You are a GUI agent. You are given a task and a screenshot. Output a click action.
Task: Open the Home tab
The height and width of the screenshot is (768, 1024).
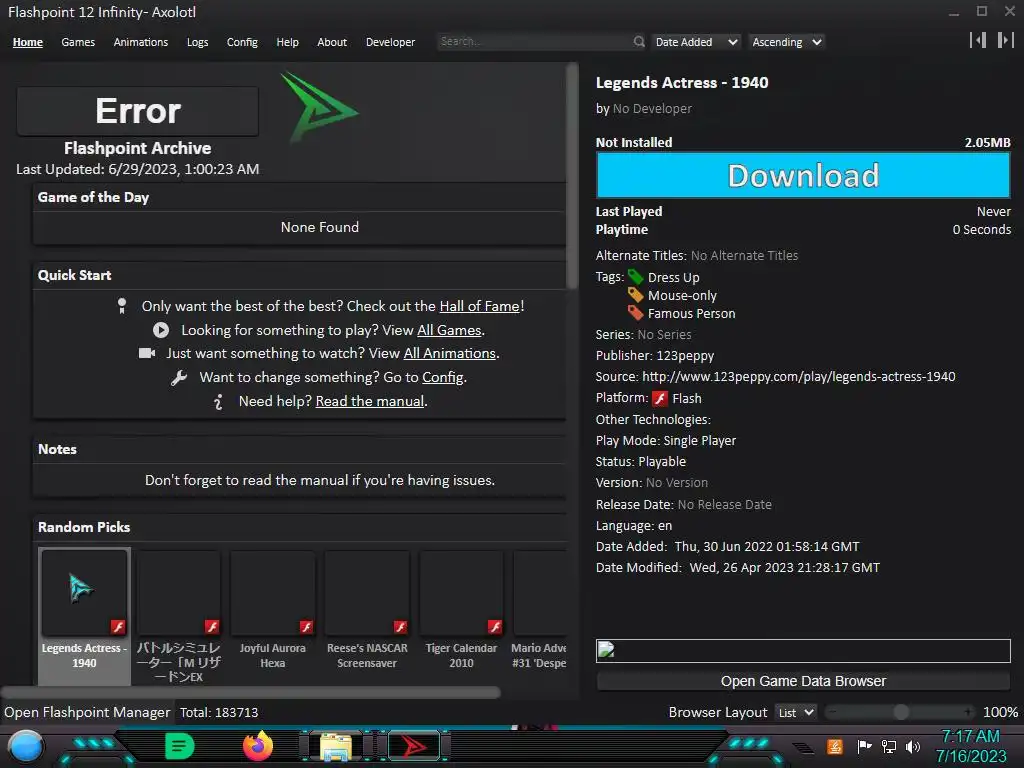pyautogui.click(x=27, y=42)
